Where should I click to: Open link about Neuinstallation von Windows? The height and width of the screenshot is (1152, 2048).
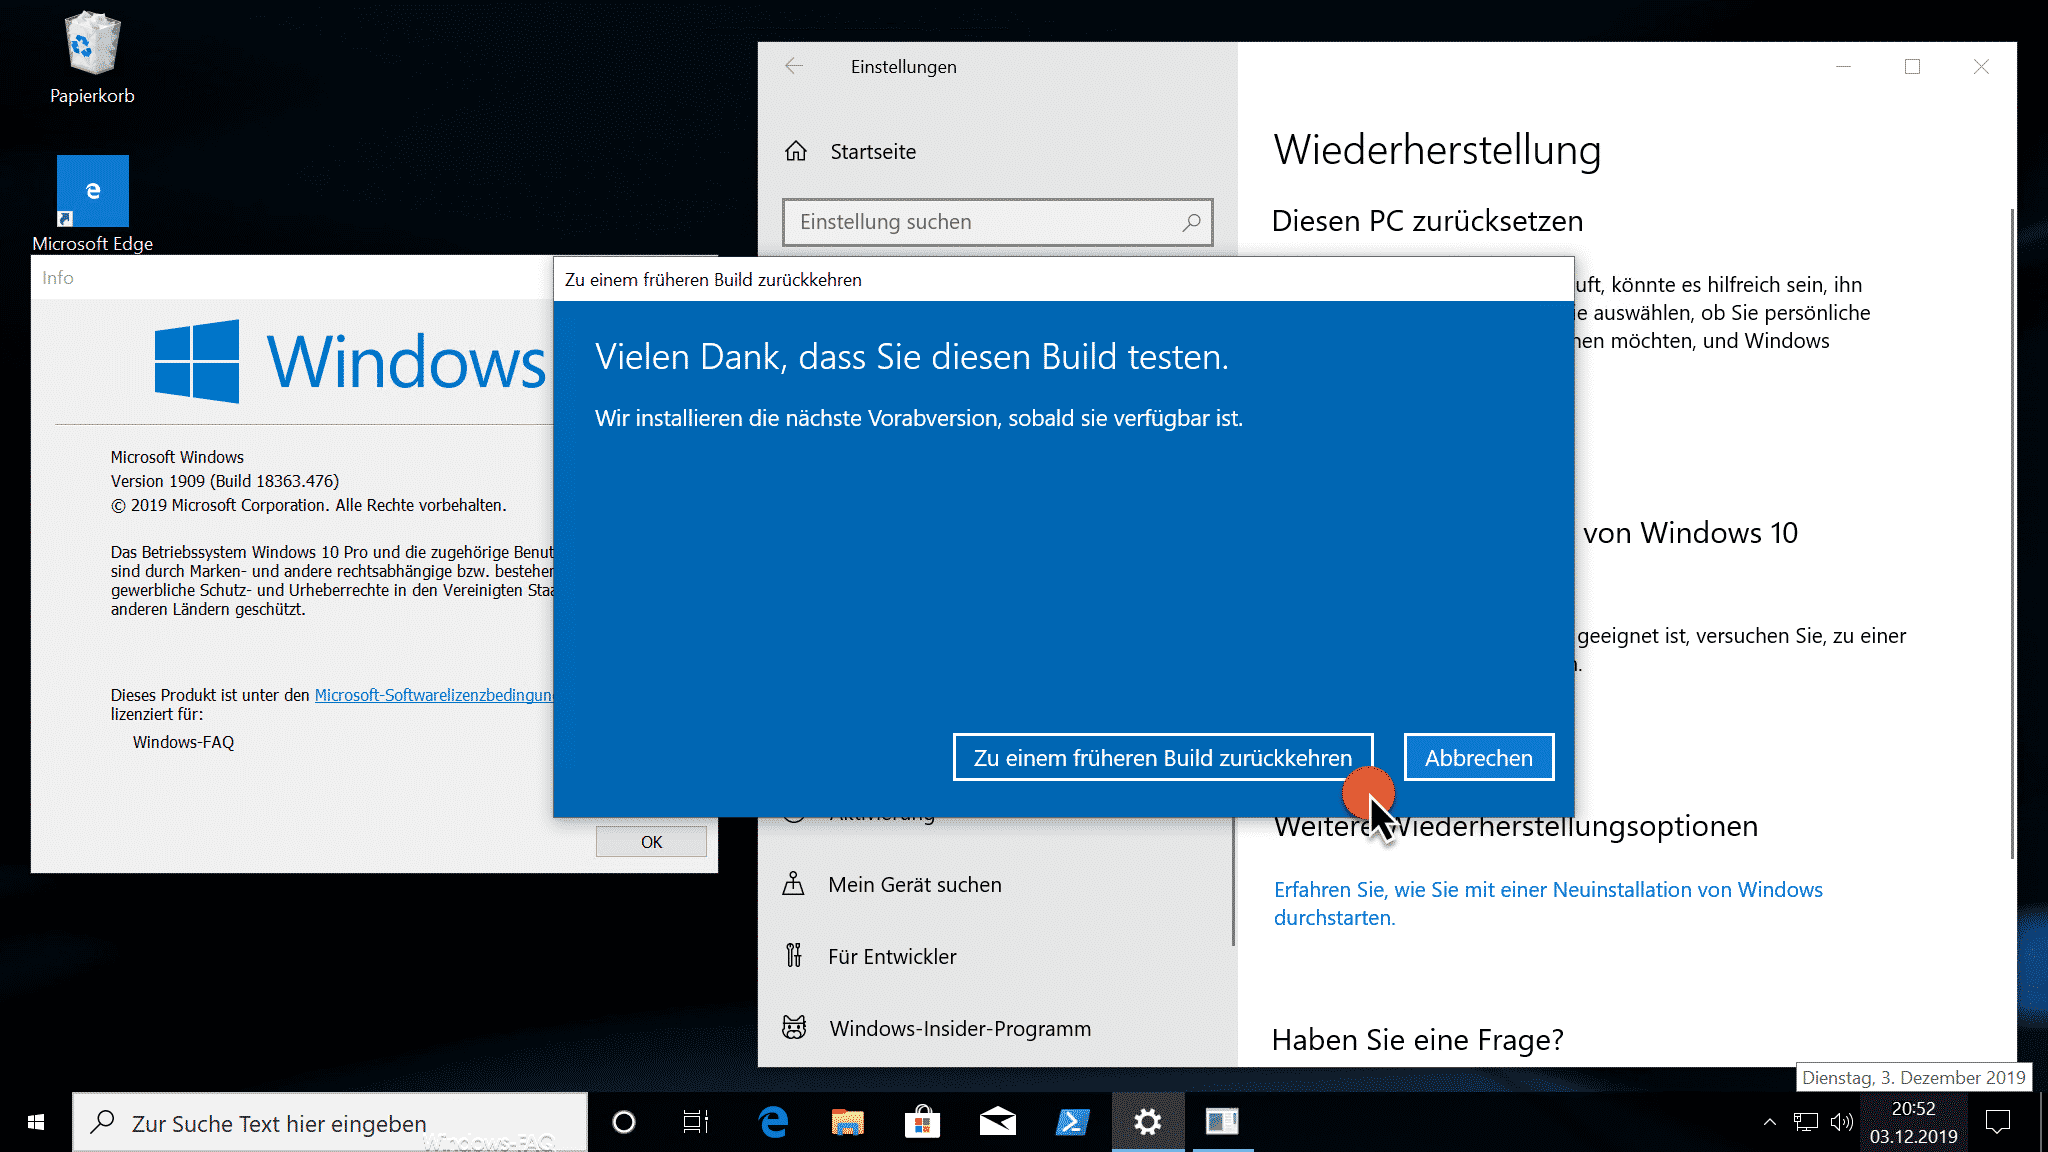tap(1548, 903)
